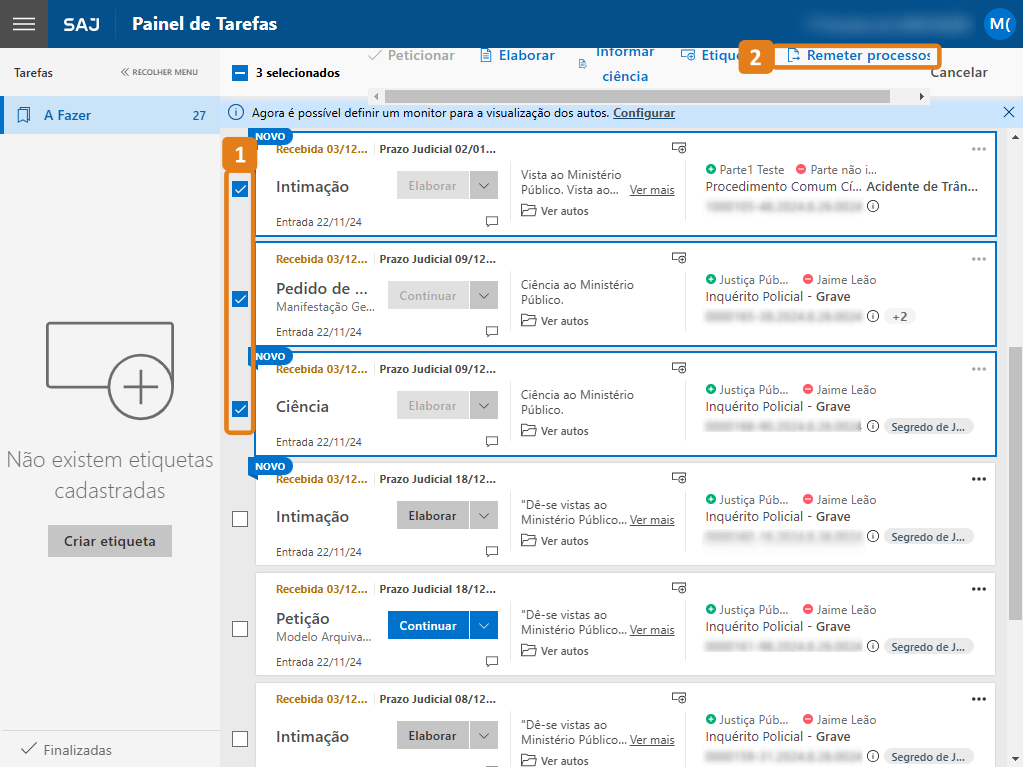The width and height of the screenshot is (1023, 767).
Task: Close the blue monitor info banner
Action: pos(1008,113)
